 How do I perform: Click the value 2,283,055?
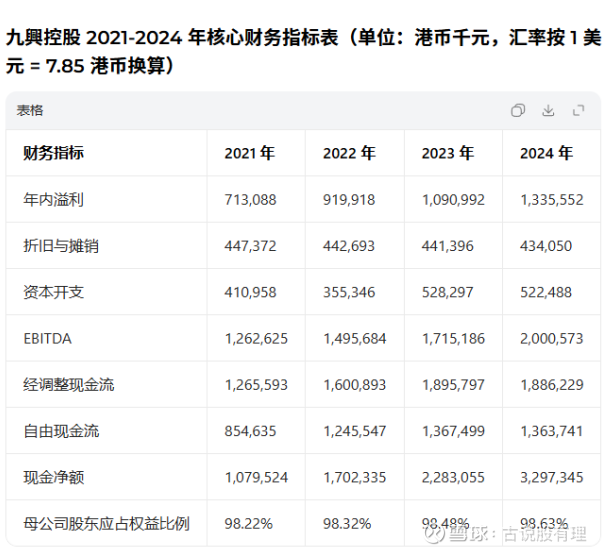(453, 477)
